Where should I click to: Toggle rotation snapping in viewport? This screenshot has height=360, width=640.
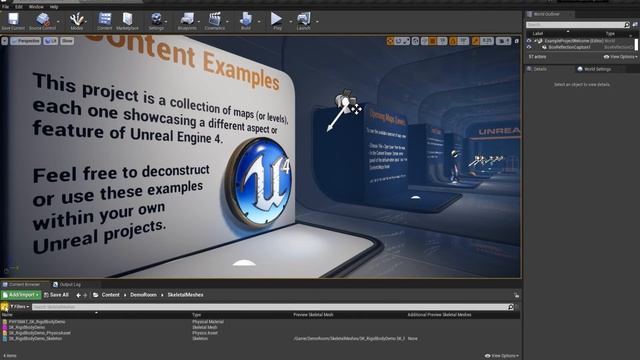453,41
